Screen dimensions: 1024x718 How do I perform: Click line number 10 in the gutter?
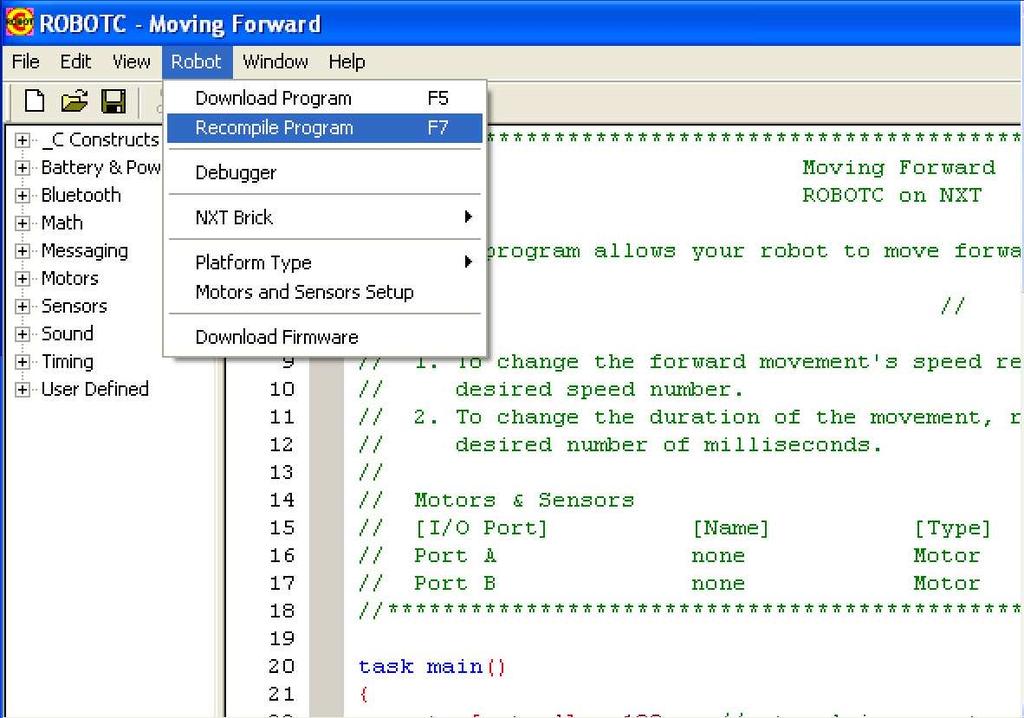282,389
